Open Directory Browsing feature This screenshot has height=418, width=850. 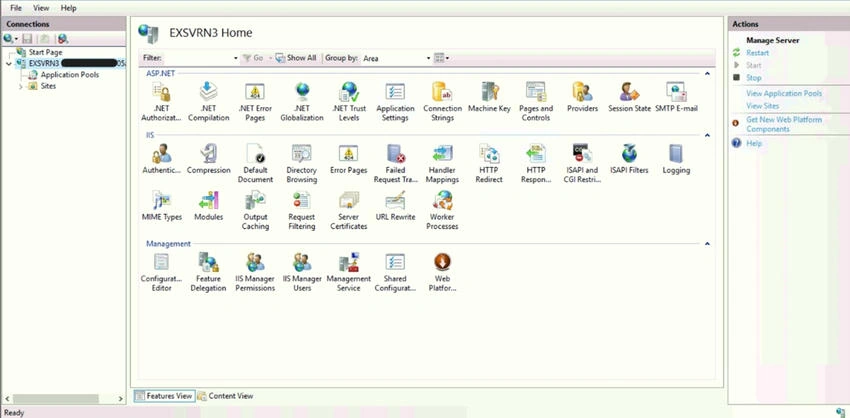(302, 164)
